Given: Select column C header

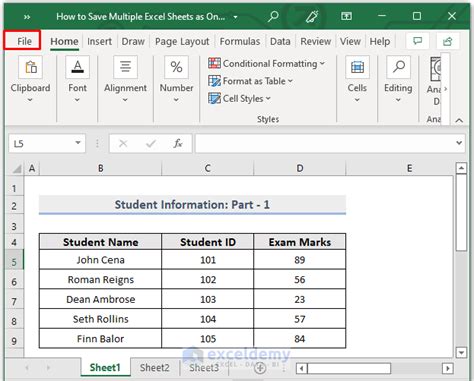Looking at the screenshot, I should point(207,169).
